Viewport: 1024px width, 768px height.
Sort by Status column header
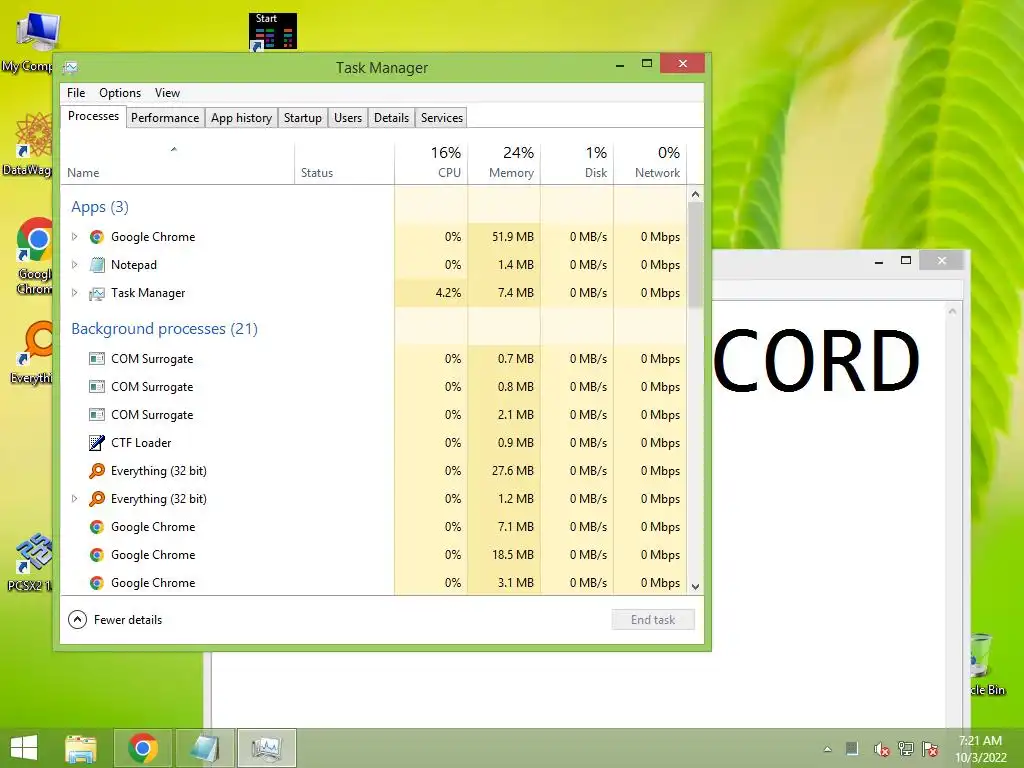344,164
